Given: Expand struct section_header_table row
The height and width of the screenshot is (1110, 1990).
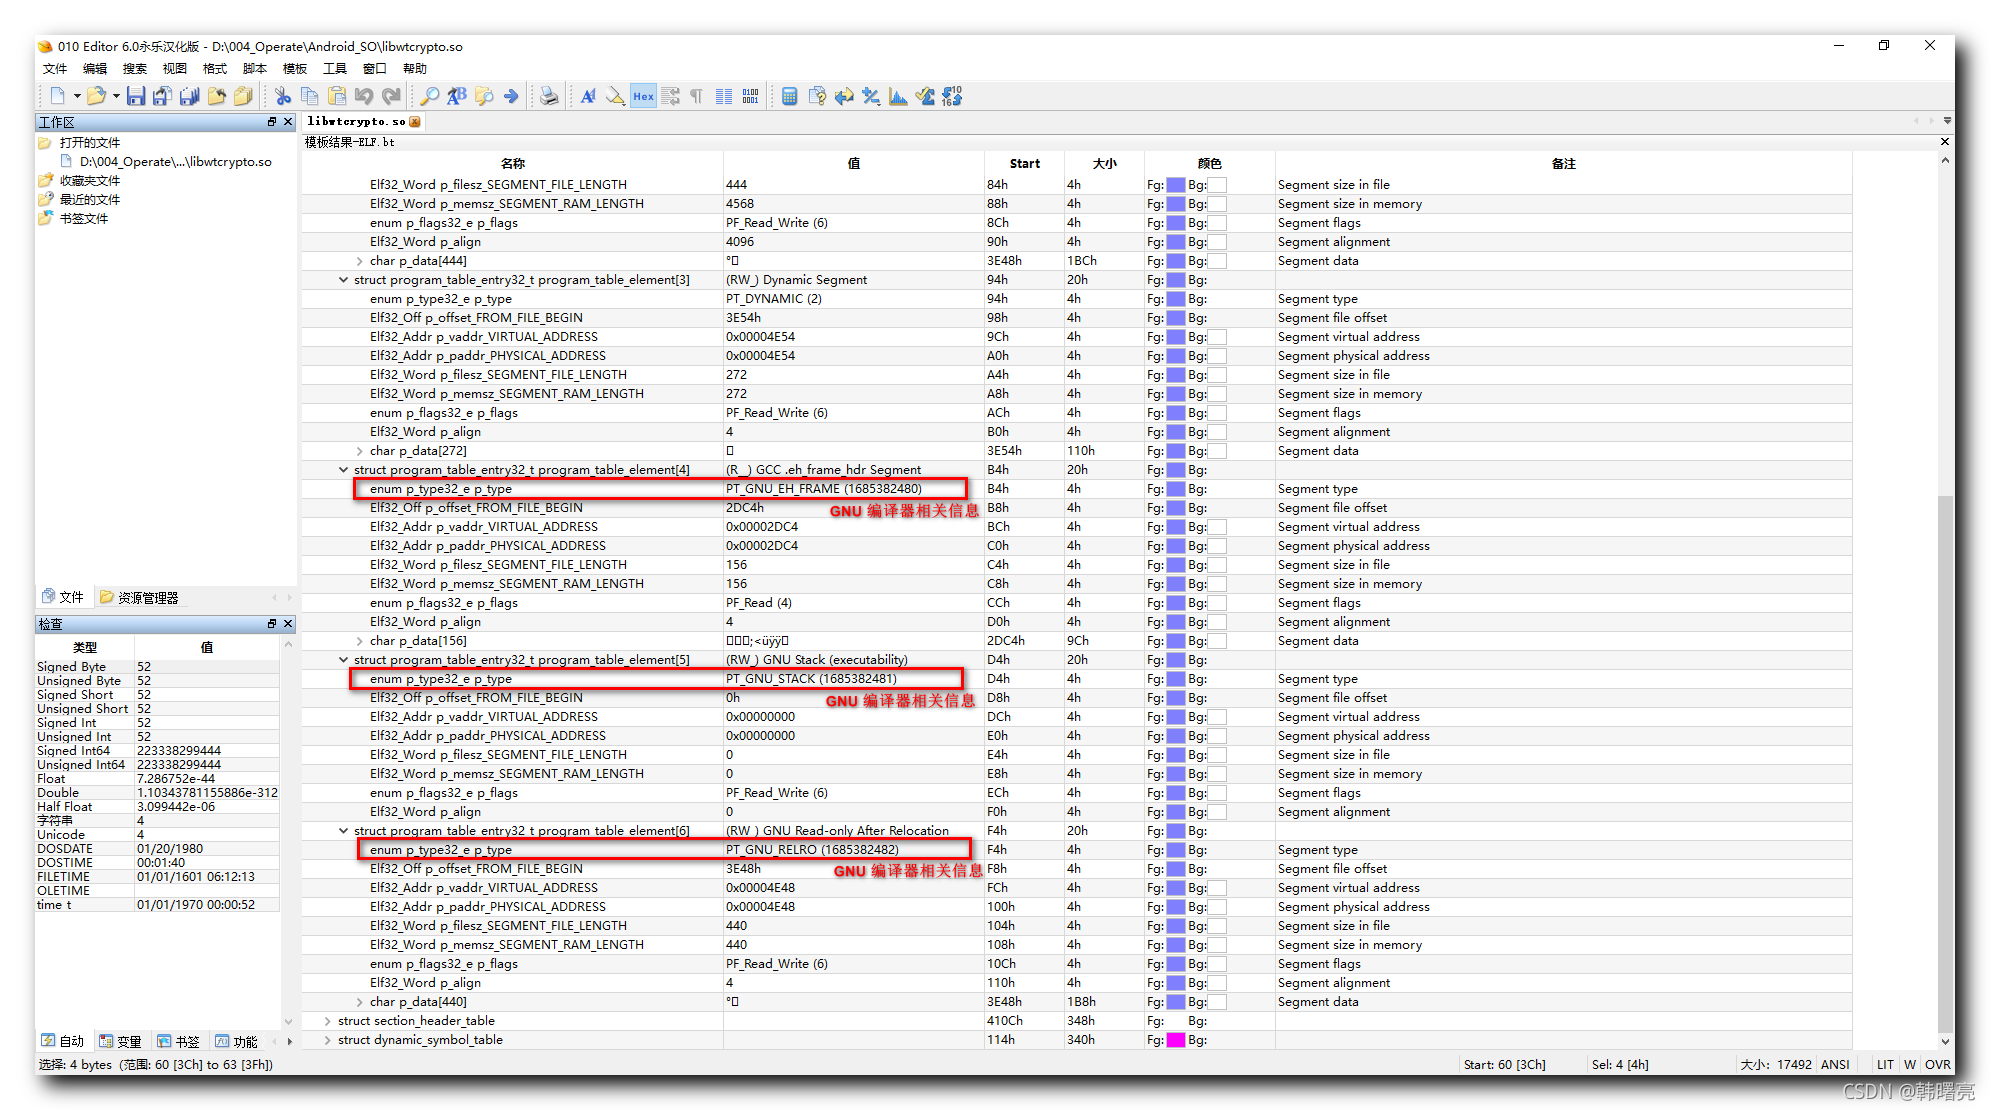Looking at the screenshot, I should (327, 1021).
